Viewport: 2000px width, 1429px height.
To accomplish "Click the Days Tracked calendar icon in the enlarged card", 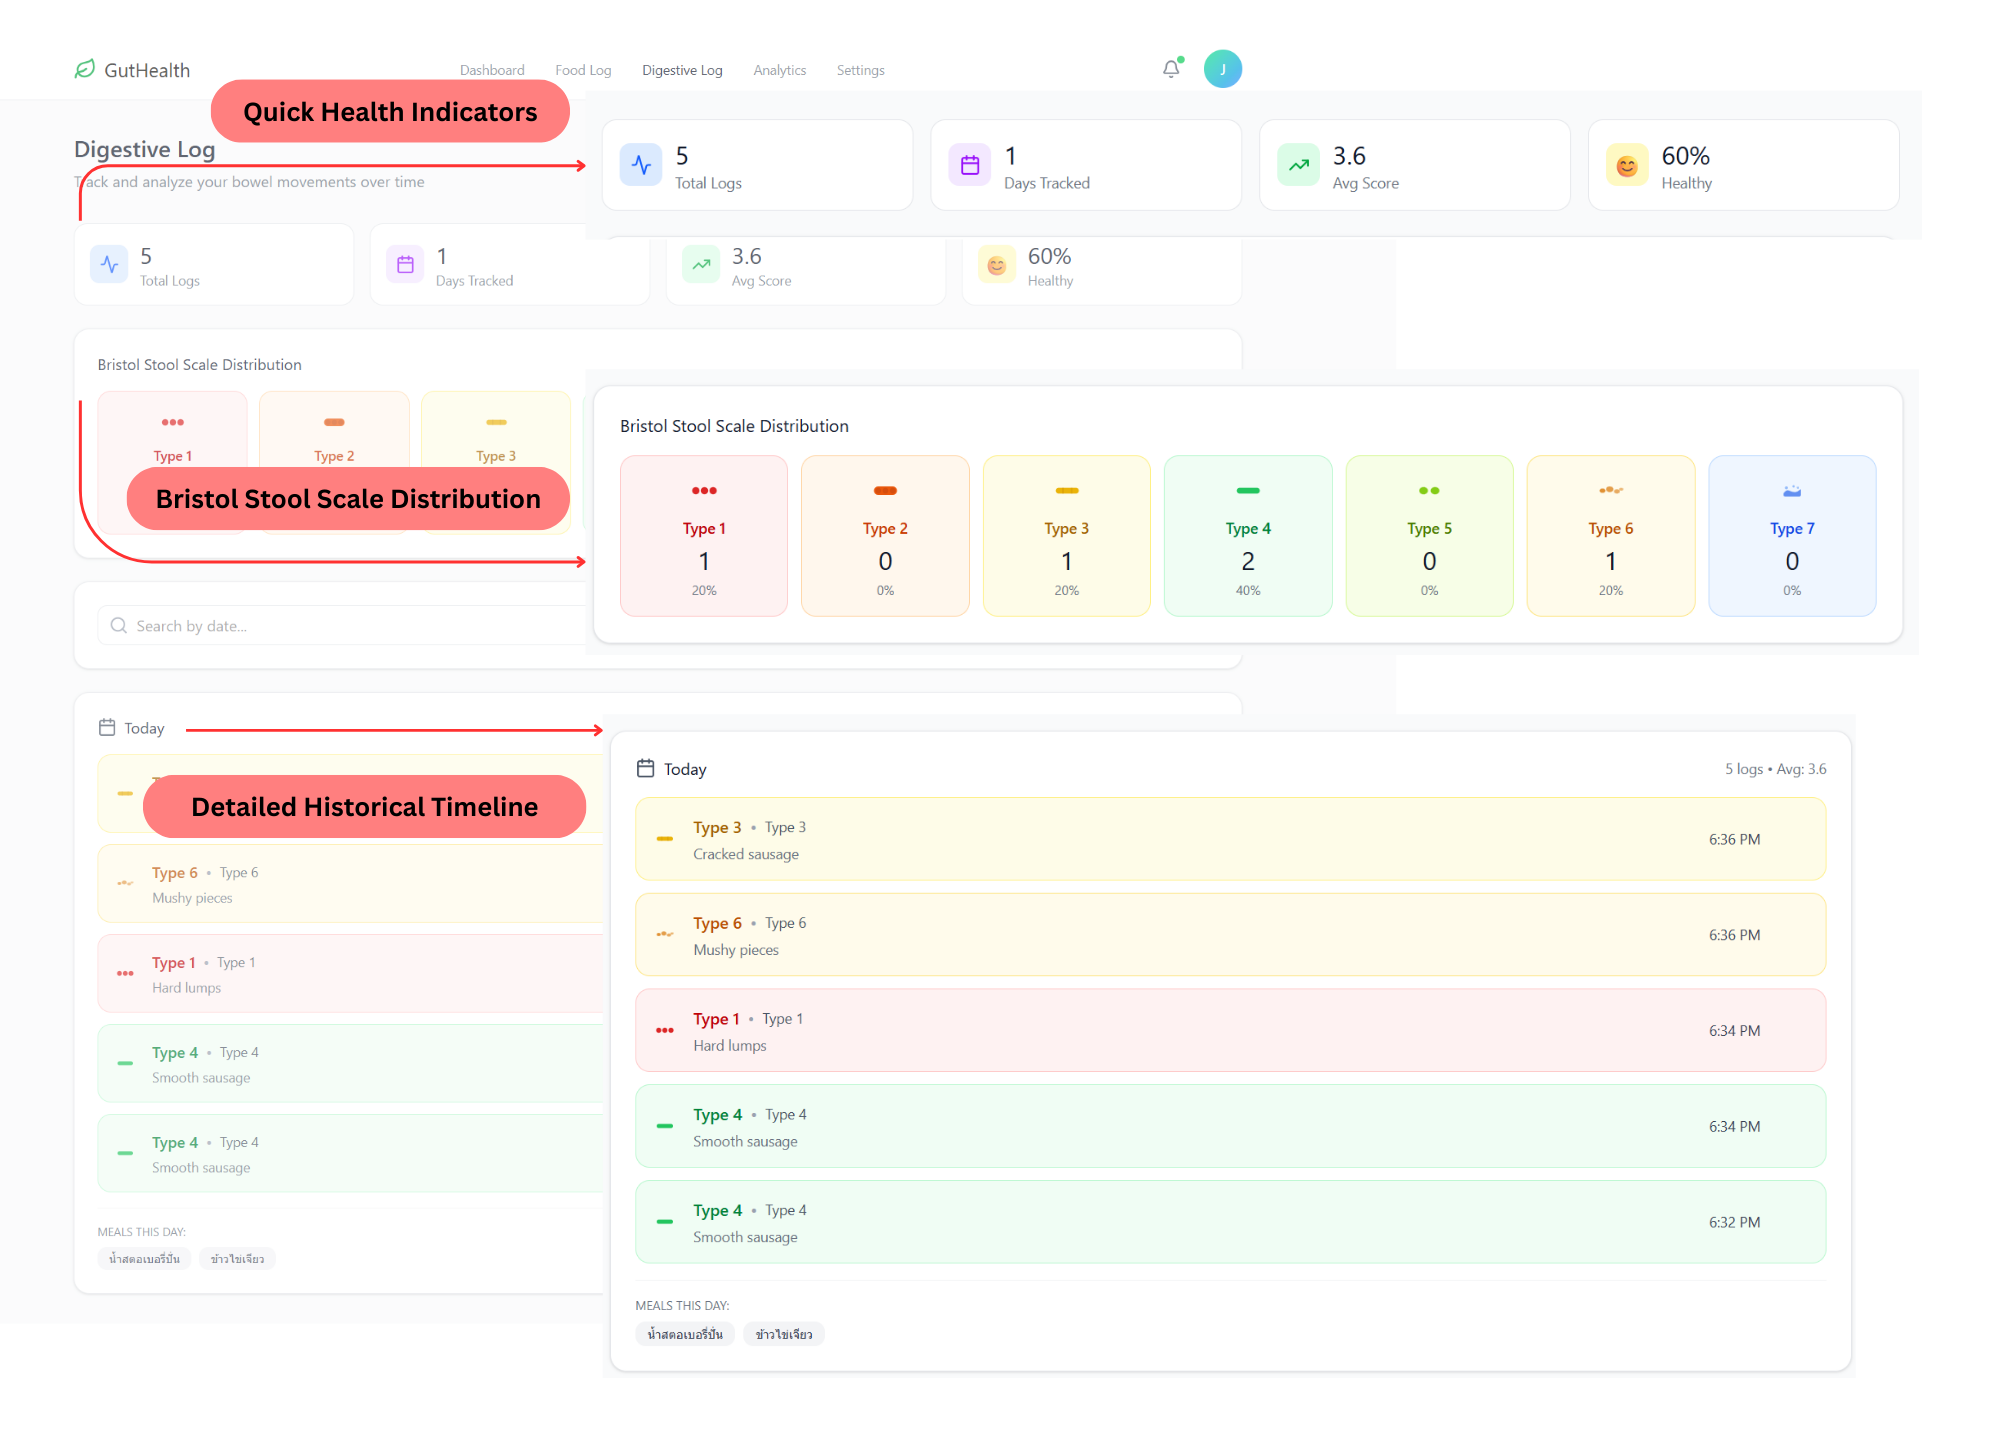I will click(x=969, y=165).
